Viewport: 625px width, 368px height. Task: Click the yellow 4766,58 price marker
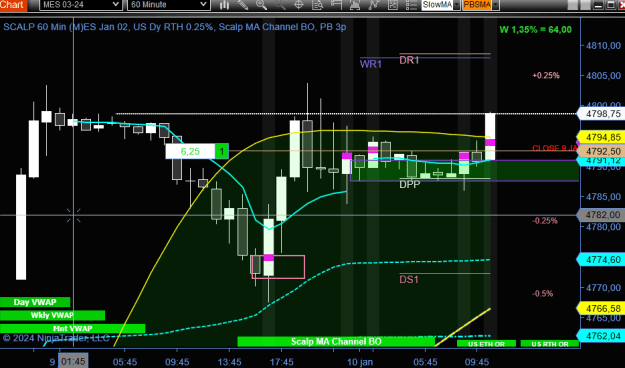(601, 309)
